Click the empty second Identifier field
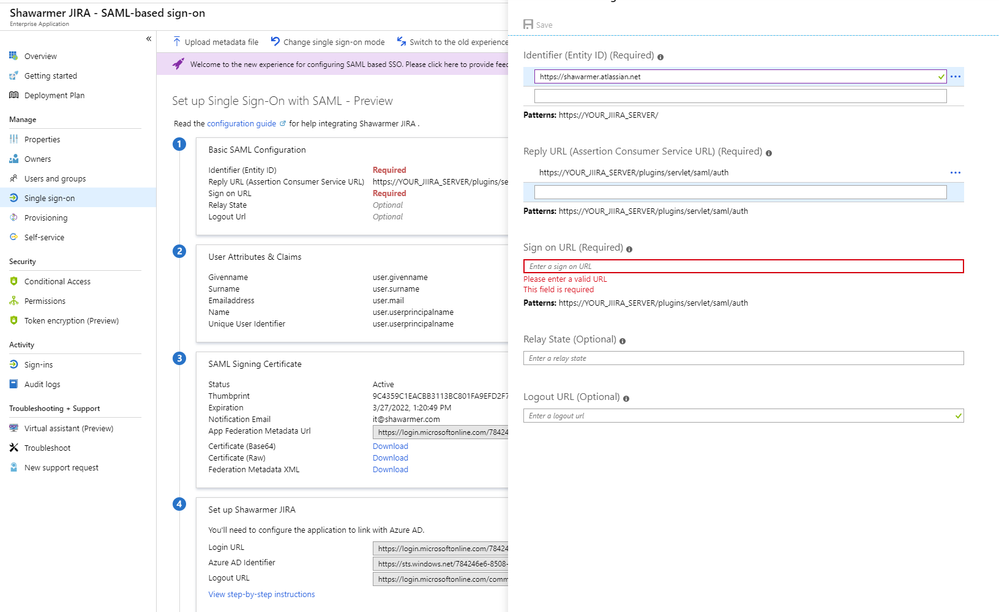This screenshot has width=999, height=612. [x=740, y=96]
